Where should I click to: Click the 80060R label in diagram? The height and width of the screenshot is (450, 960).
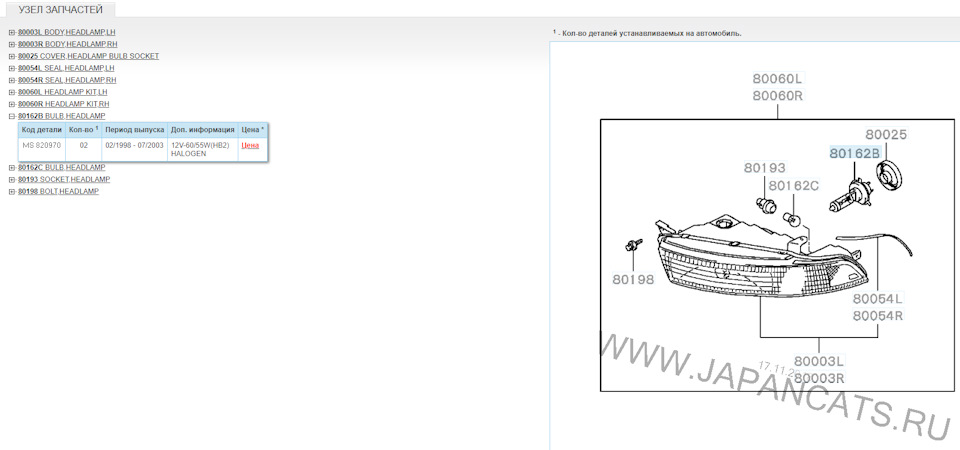[777, 96]
